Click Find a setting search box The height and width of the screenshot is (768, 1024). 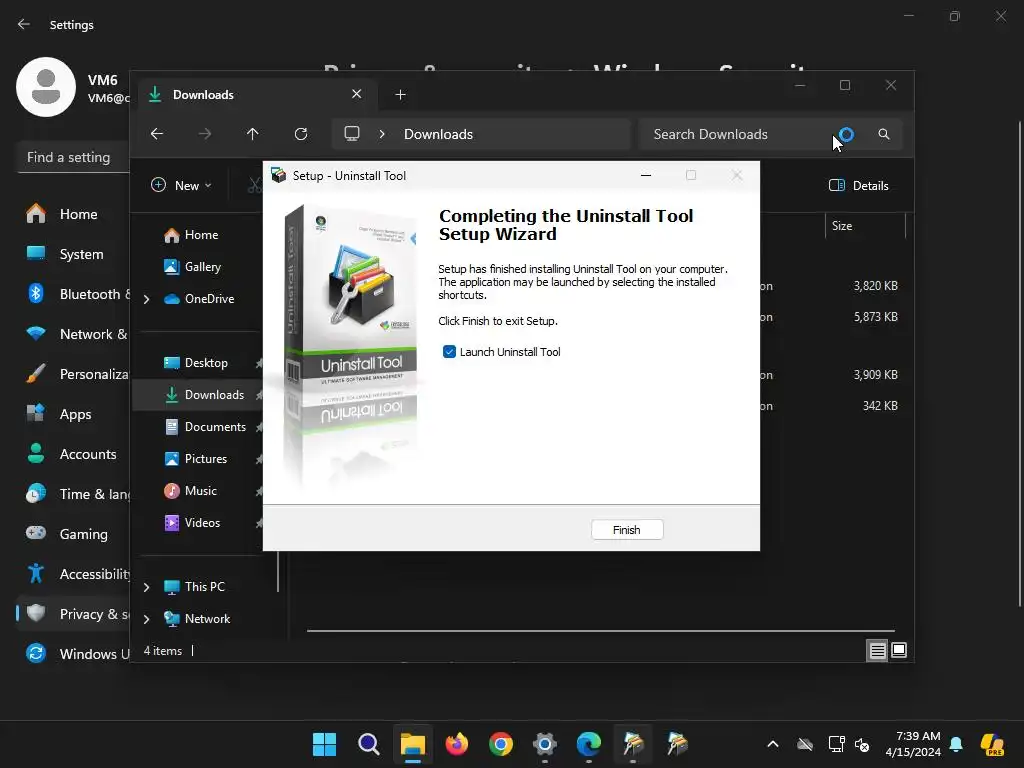[73, 157]
